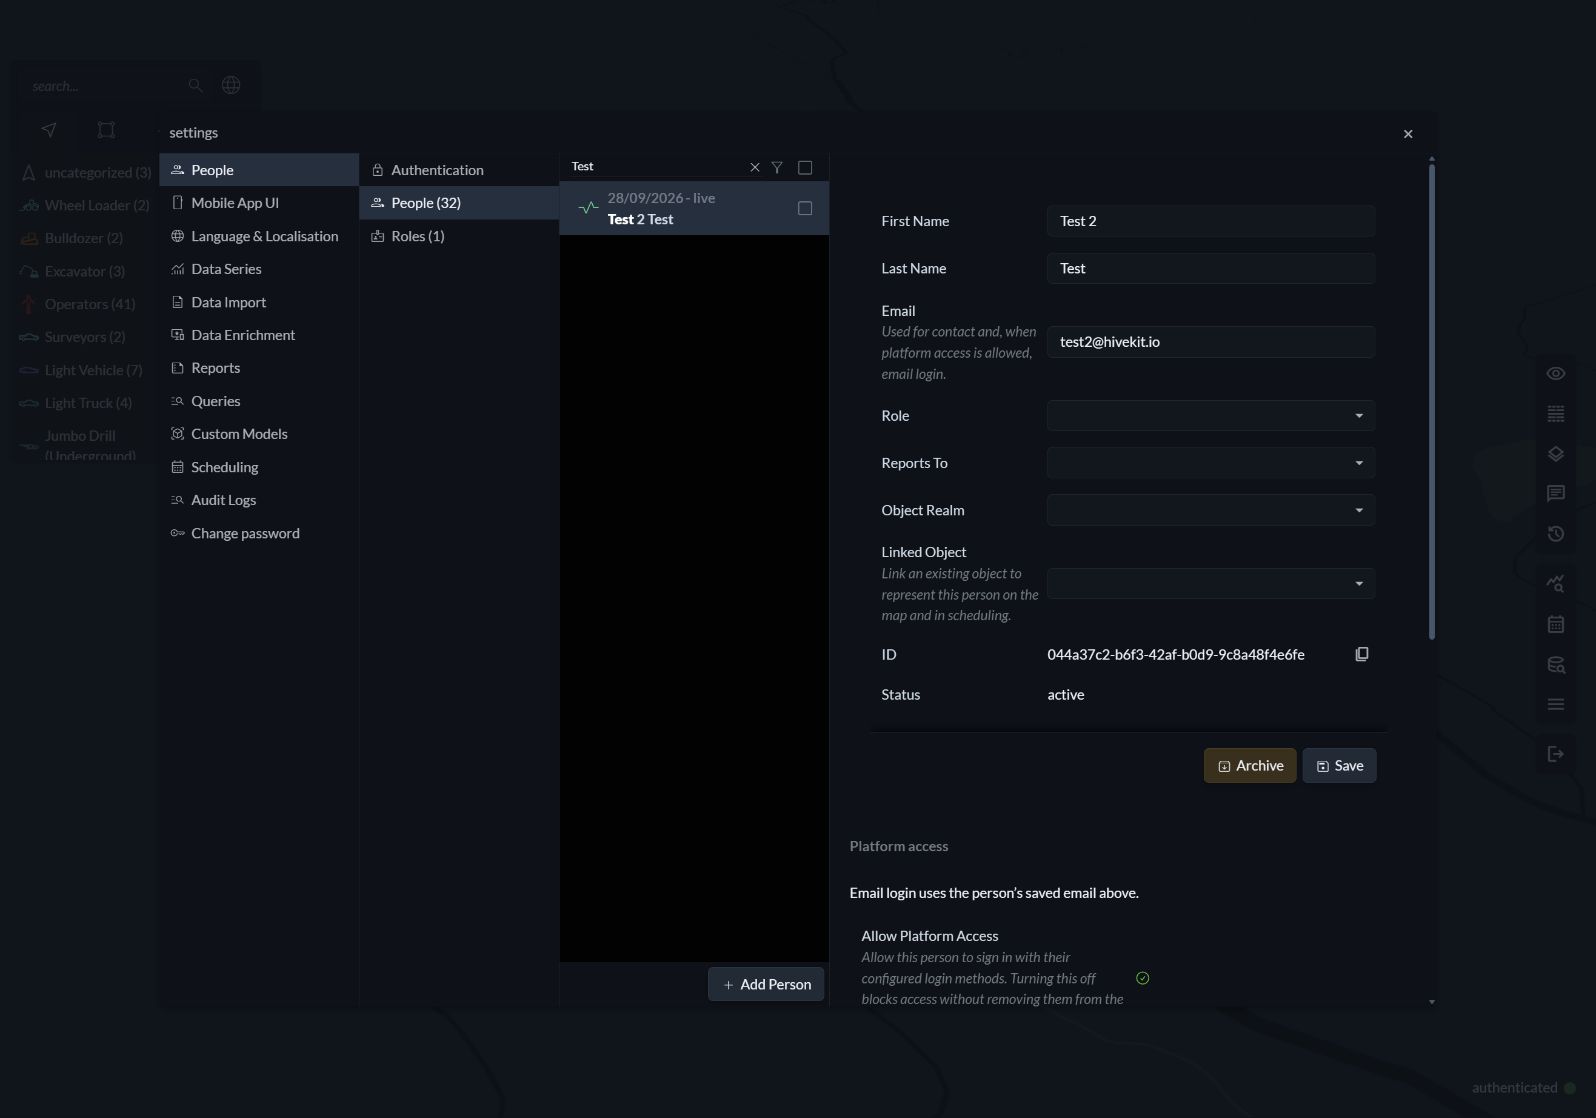Select the navigation arrow tool

tap(49, 130)
